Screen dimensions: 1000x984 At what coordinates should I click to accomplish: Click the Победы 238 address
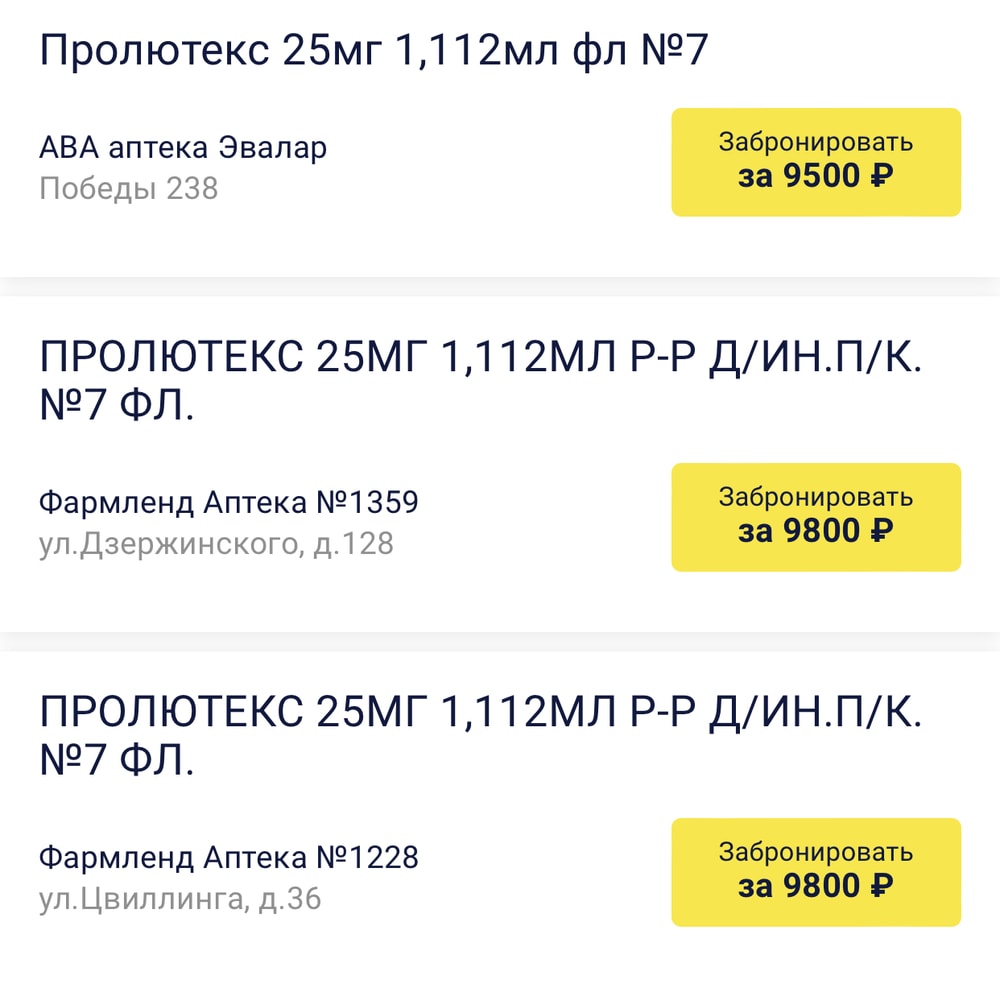[128, 189]
